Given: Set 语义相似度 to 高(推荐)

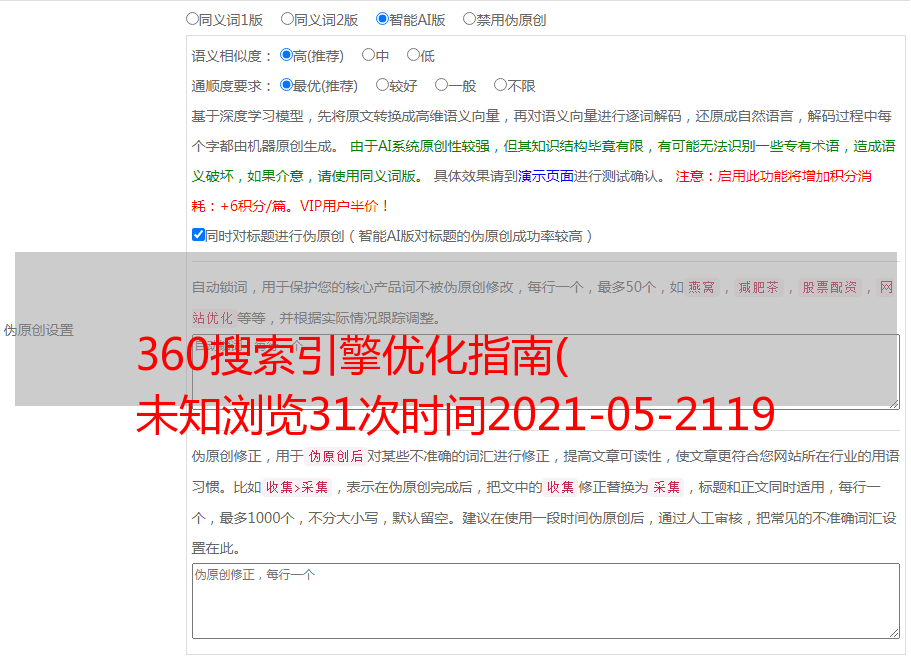Looking at the screenshot, I should click(286, 55).
